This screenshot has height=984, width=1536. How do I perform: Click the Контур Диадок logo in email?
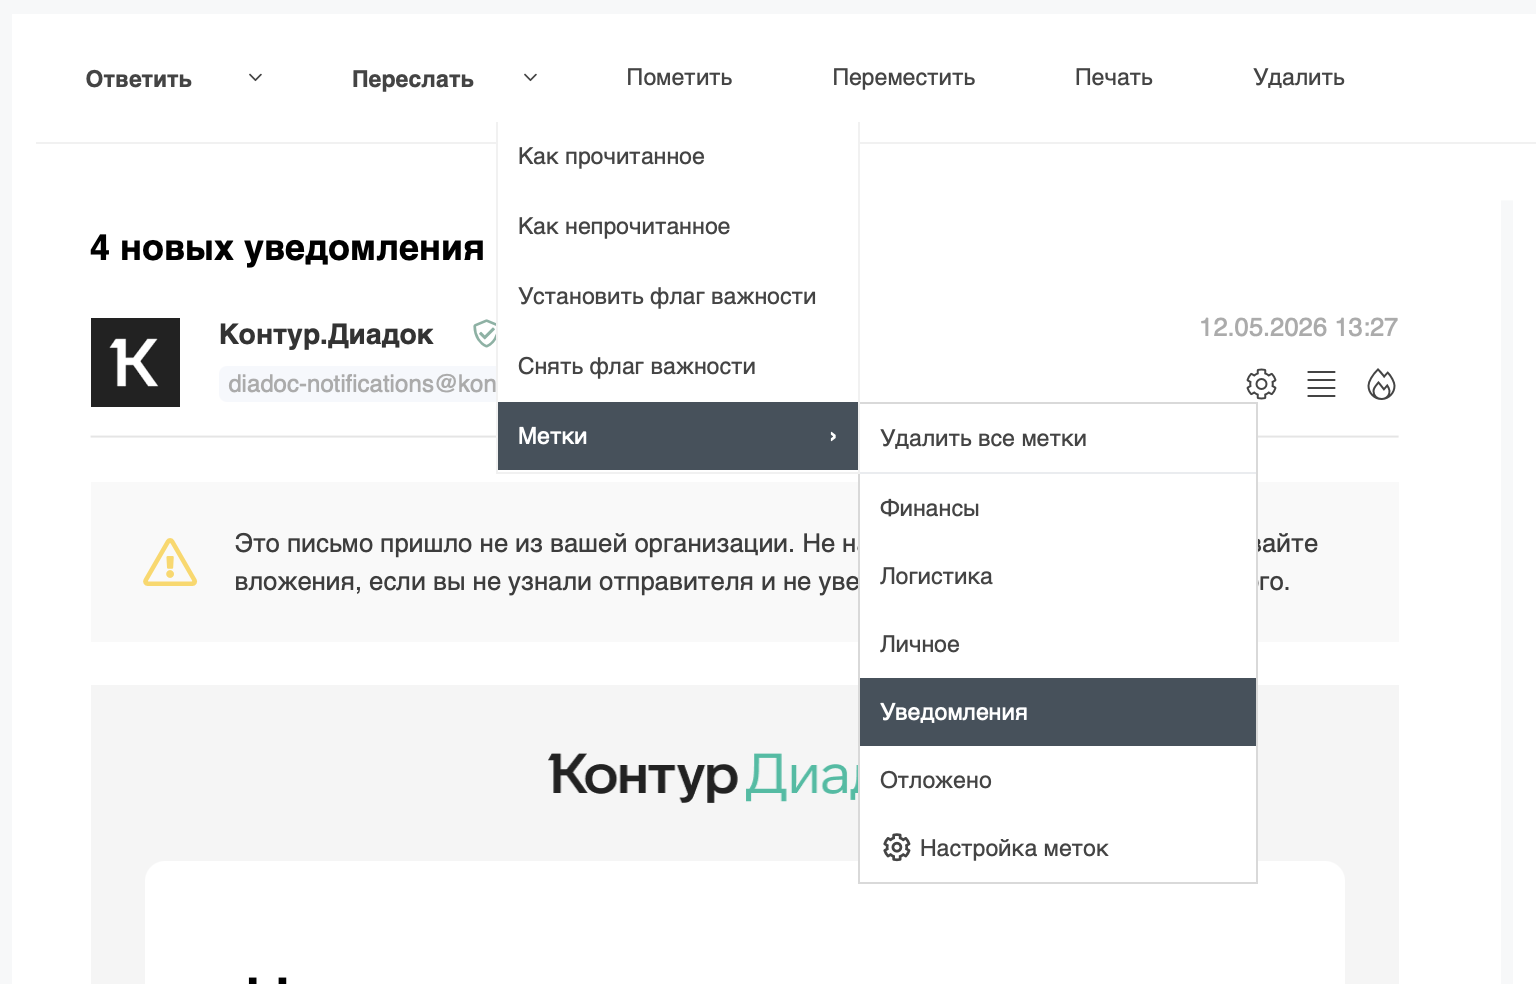(704, 775)
